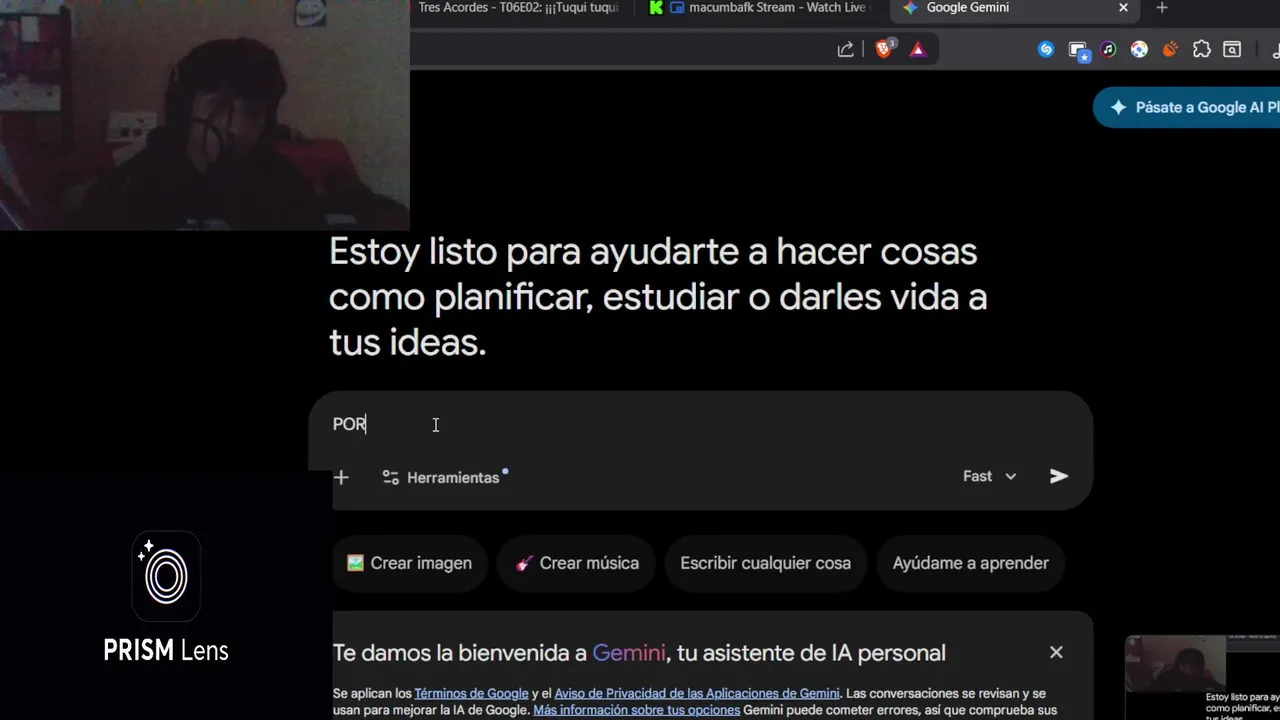
Task: Click the share page icon in address bar
Action: point(846,49)
